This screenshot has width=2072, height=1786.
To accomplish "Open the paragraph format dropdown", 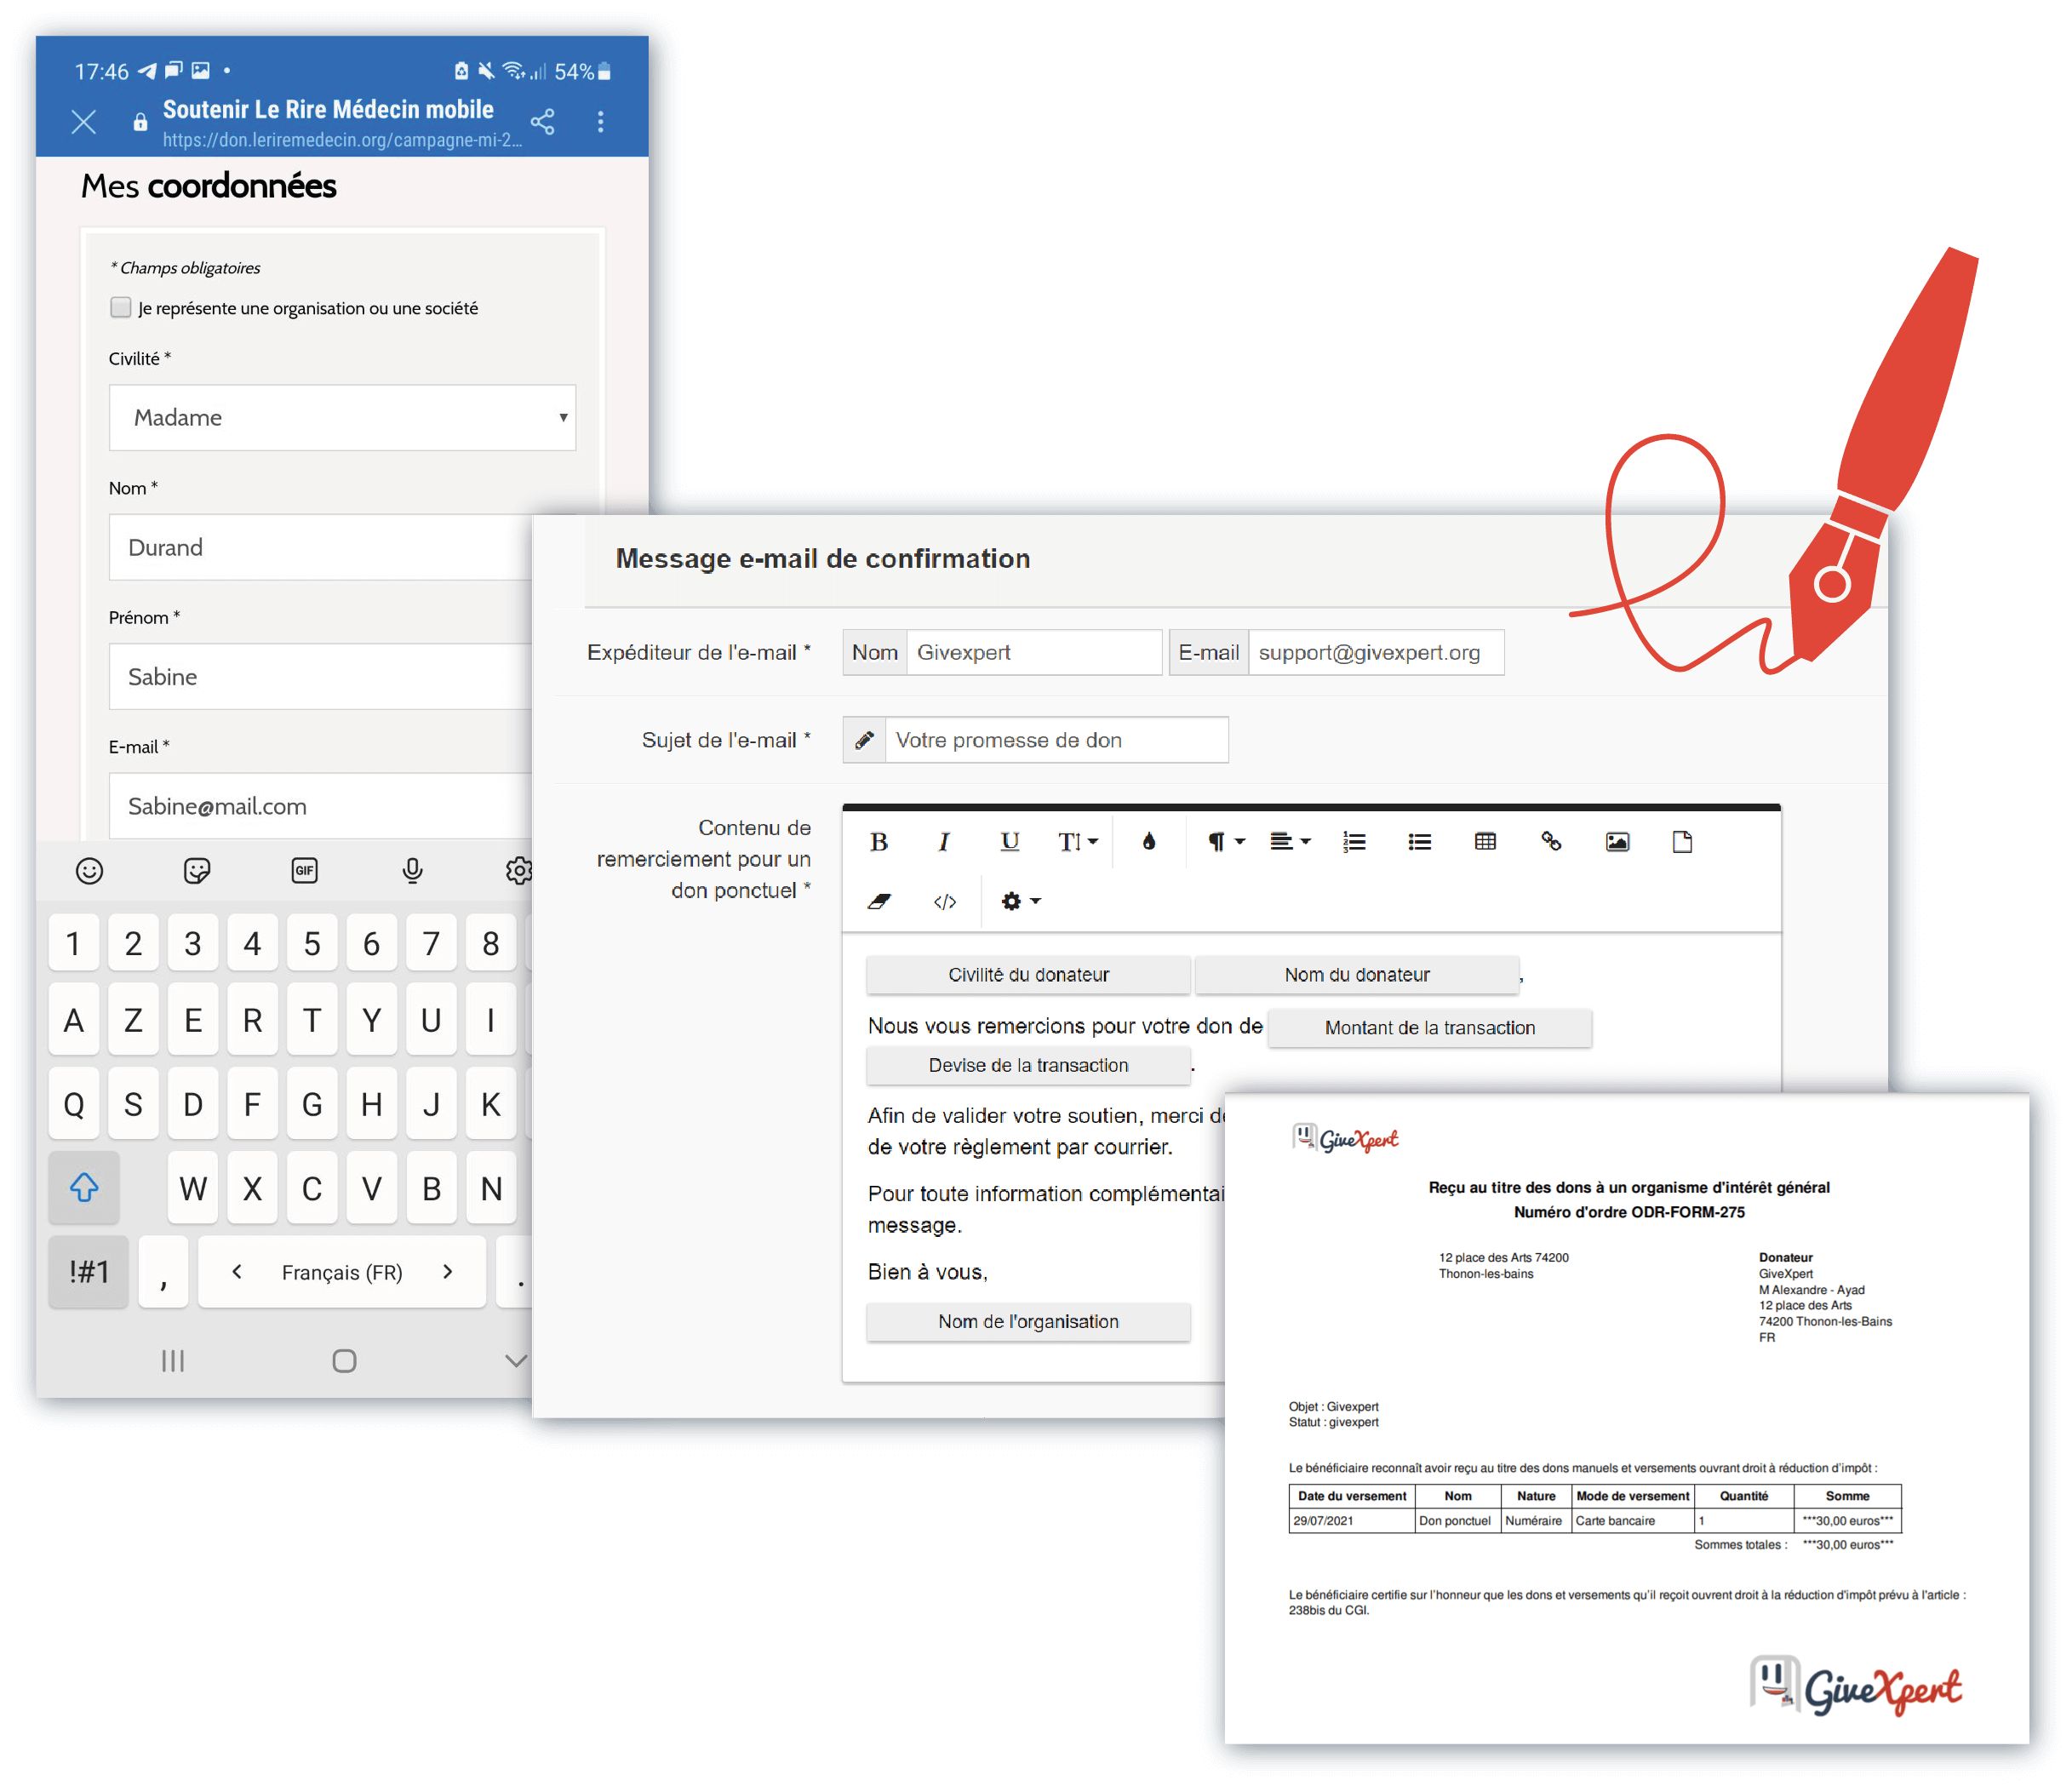I will (x=1225, y=842).
